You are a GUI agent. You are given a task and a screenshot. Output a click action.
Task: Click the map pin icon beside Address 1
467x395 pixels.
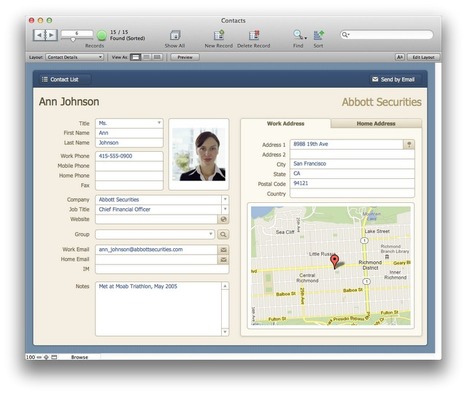coord(409,144)
